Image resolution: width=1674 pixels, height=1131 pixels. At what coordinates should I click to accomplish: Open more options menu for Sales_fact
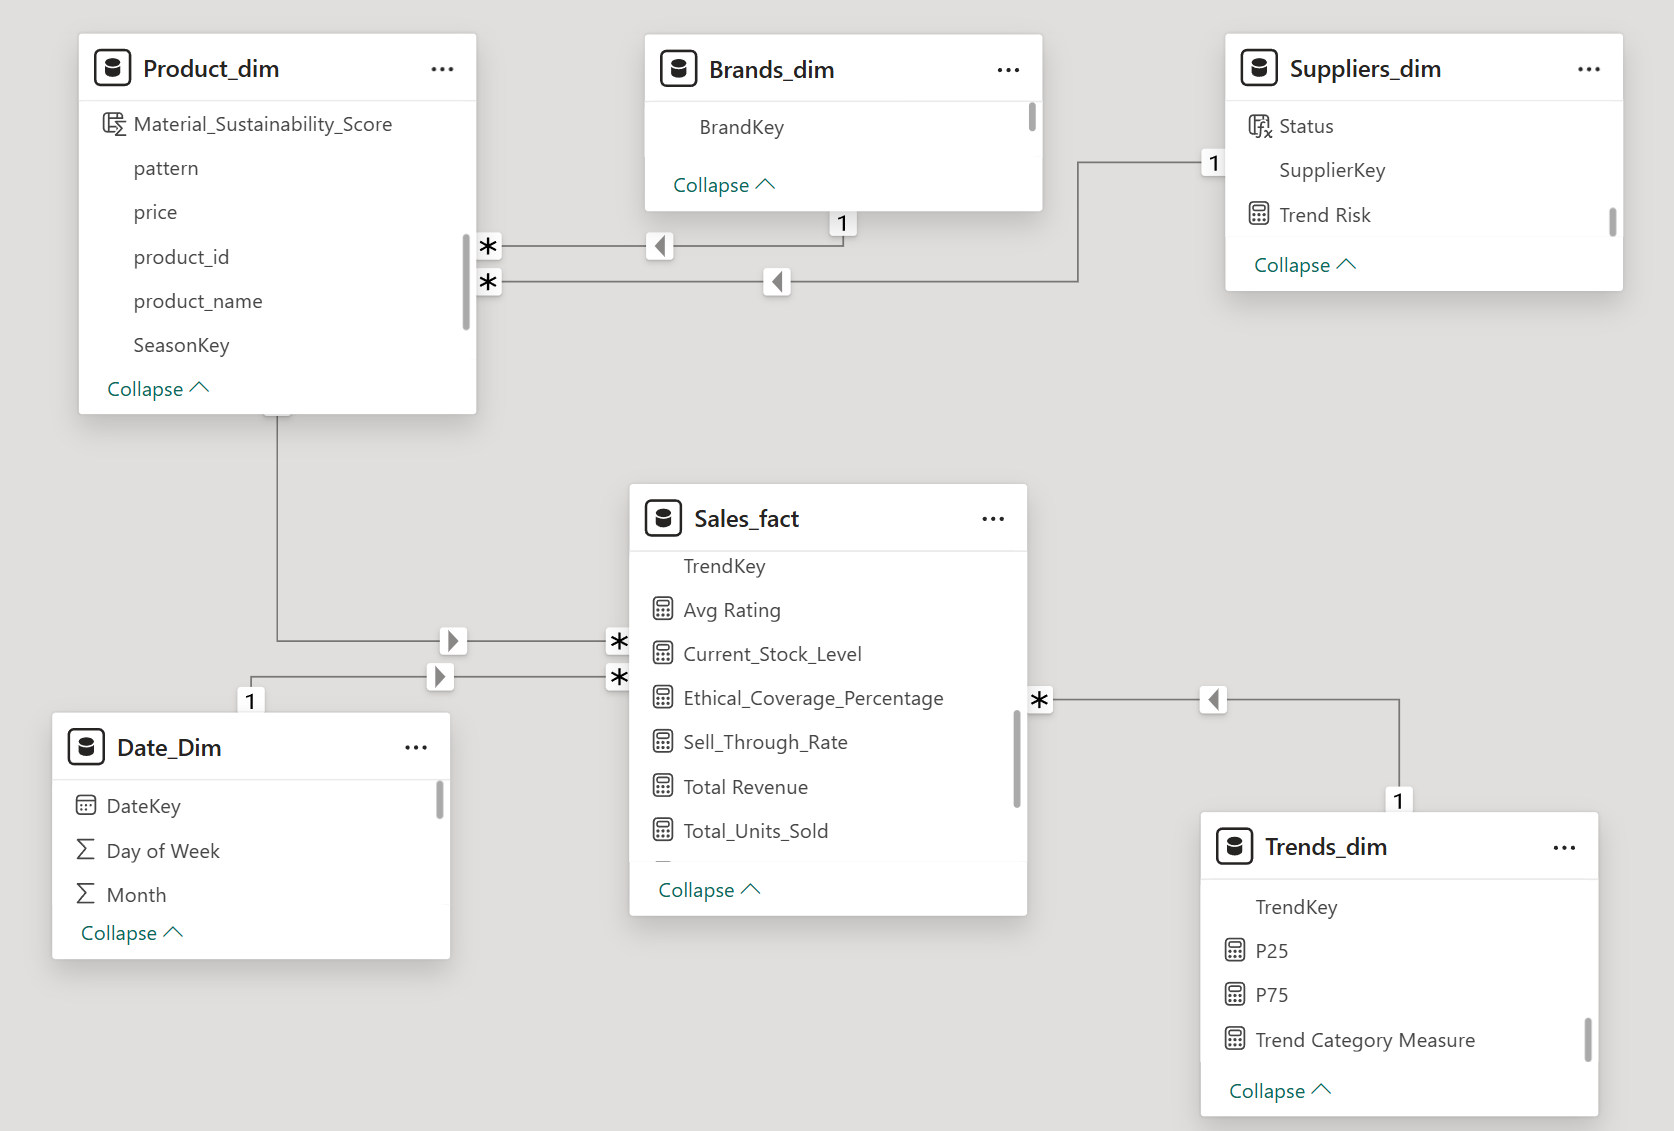[x=992, y=518]
